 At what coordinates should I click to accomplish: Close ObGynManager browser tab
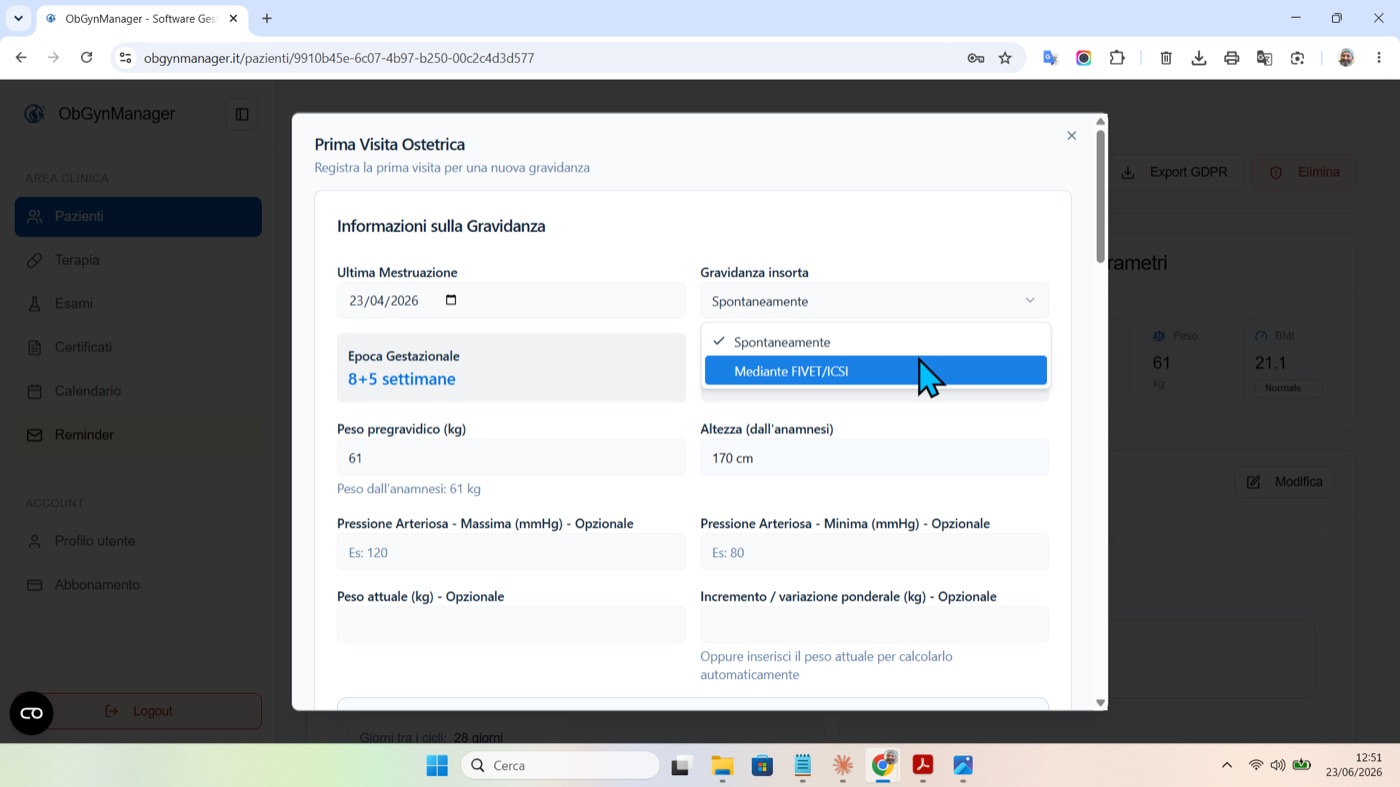(x=233, y=18)
